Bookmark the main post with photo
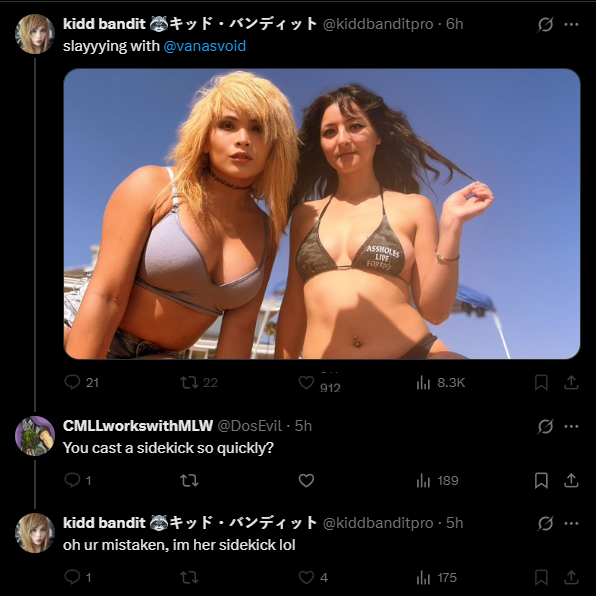596x596 pixels. [x=541, y=382]
